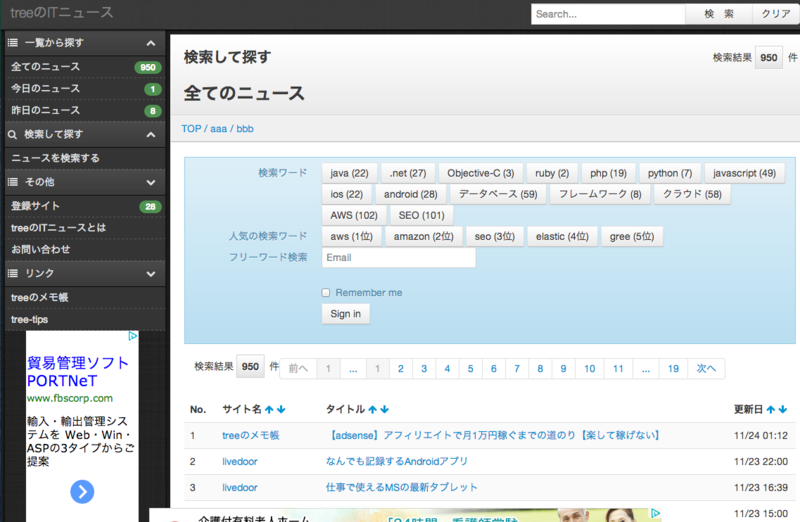Expand the その他 section chevron
This screenshot has width=800, height=522.
151,182
